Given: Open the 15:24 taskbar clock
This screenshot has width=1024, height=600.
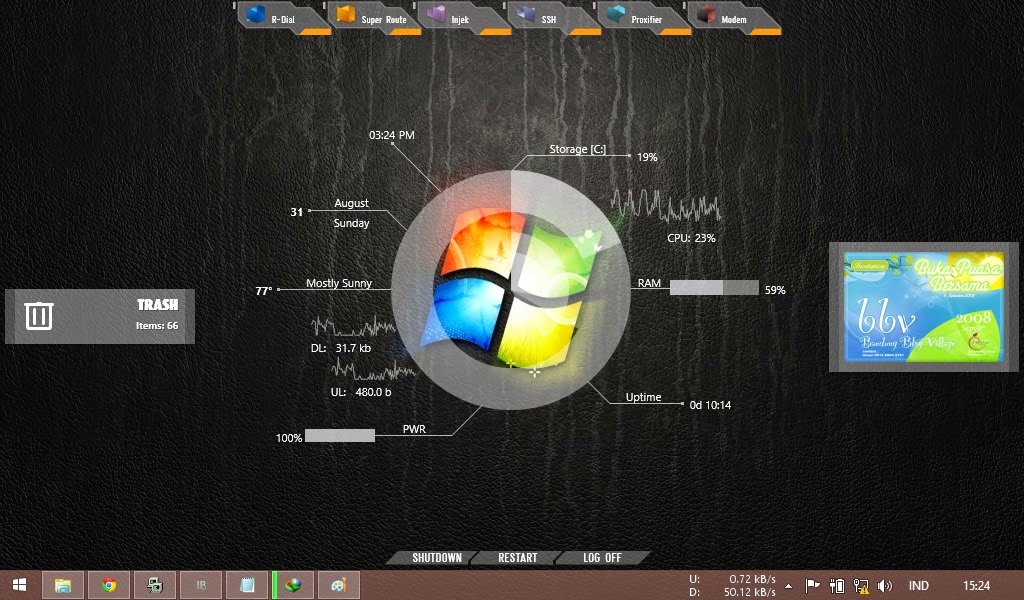Looking at the screenshot, I should click(x=976, y=586).
